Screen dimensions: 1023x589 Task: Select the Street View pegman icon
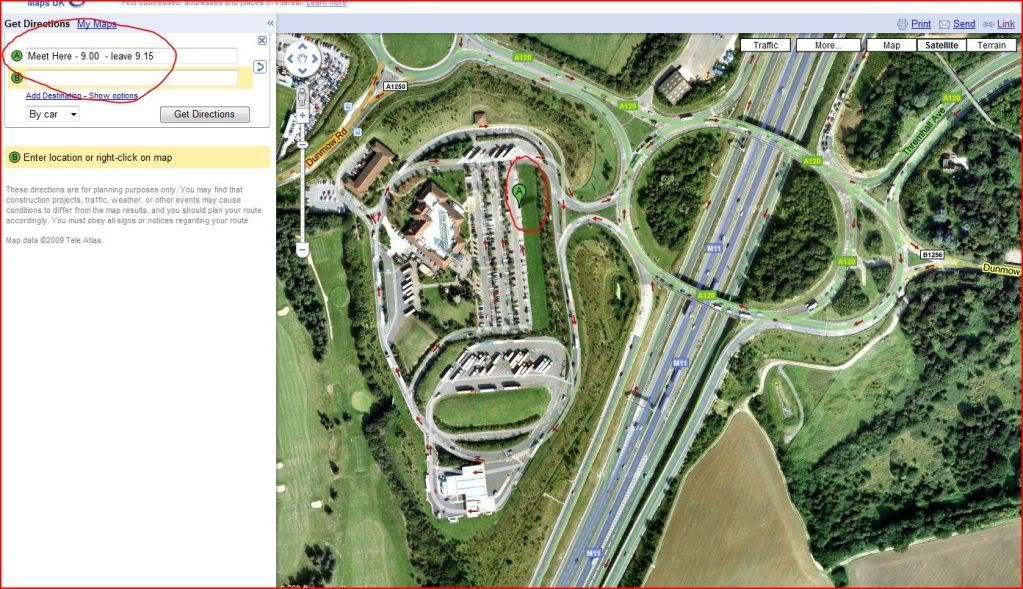coord(302,97)
